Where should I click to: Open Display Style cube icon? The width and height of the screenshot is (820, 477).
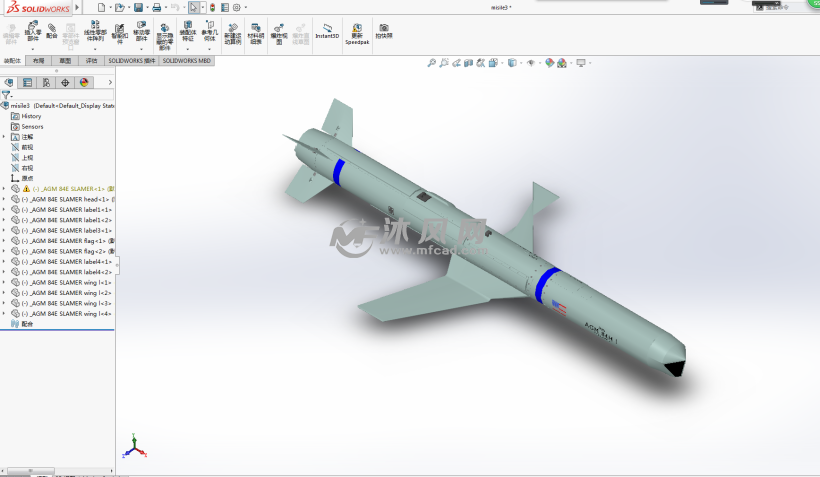(512, 63)
